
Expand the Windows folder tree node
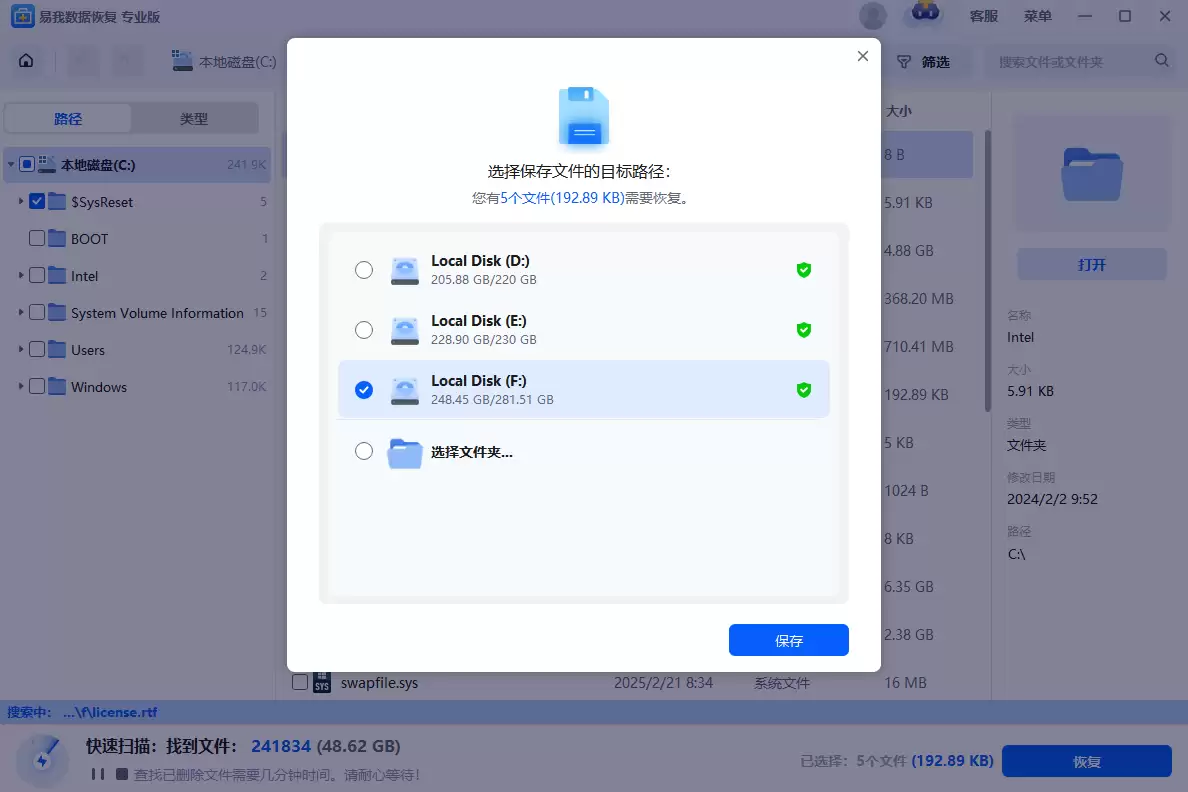pyautogui.click(x=21, y=387)
